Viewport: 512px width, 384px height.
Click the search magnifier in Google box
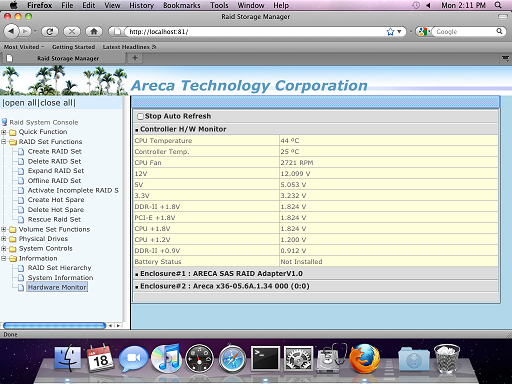tap(499, 31)
